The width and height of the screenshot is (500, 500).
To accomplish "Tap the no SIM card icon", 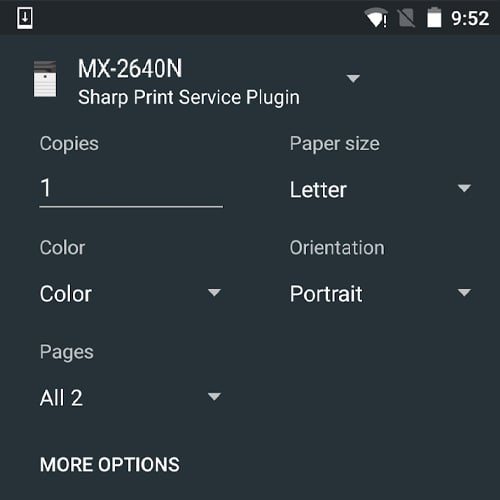I will point(406,18).
